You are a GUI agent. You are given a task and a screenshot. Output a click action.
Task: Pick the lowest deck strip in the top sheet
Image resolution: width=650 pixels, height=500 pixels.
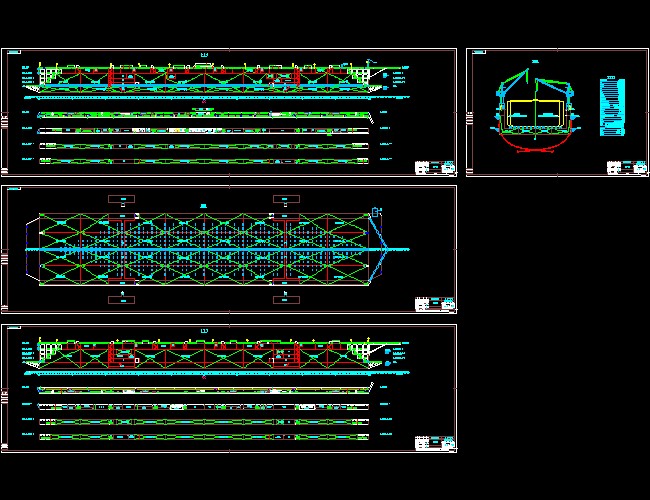(x=204, y=161)
